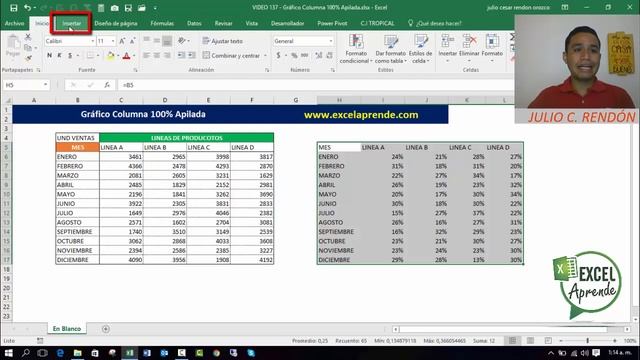Select the En Blanco sheet tab
Viewport: 640px width, 360px height.
tap(67, 329)
